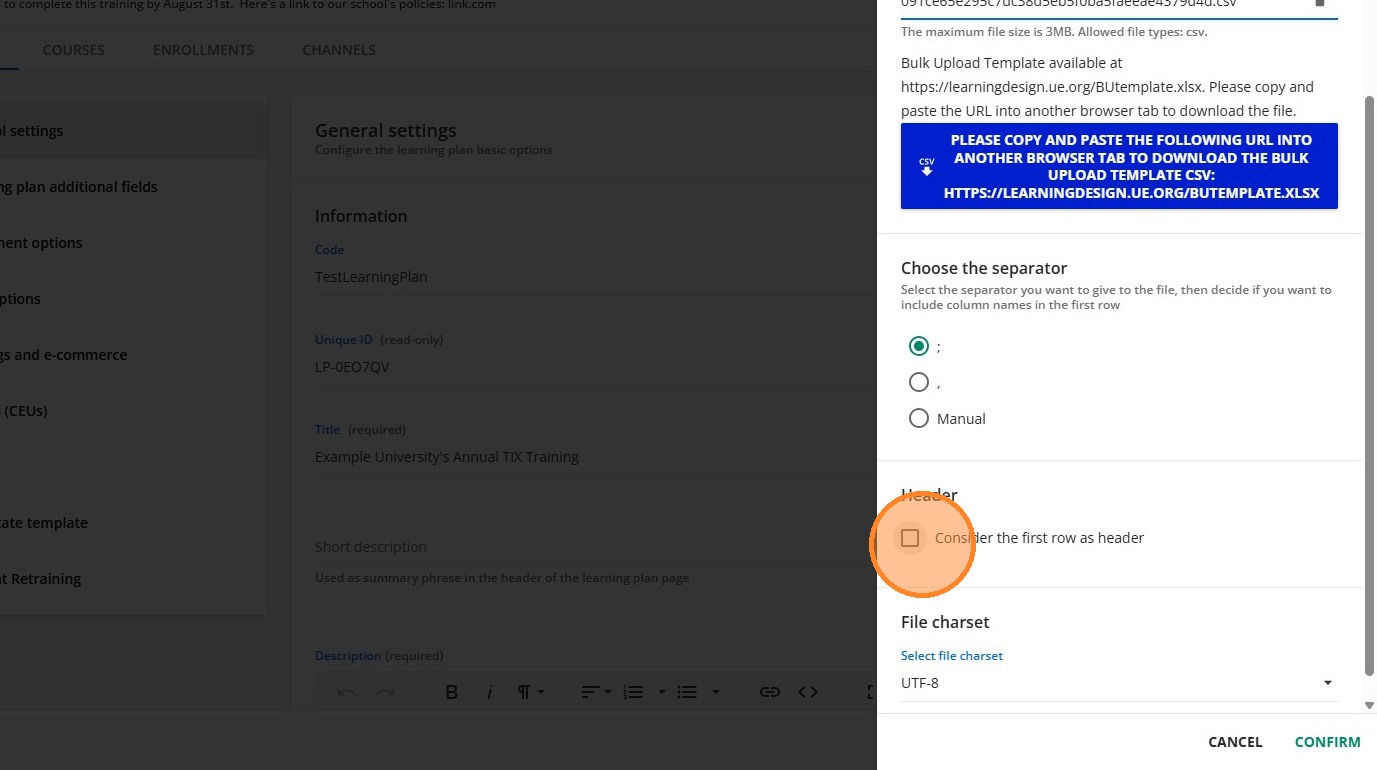1377x770 pixels.
Task: Undo the last edit in Description toolbar
Action: click(347, 692)
